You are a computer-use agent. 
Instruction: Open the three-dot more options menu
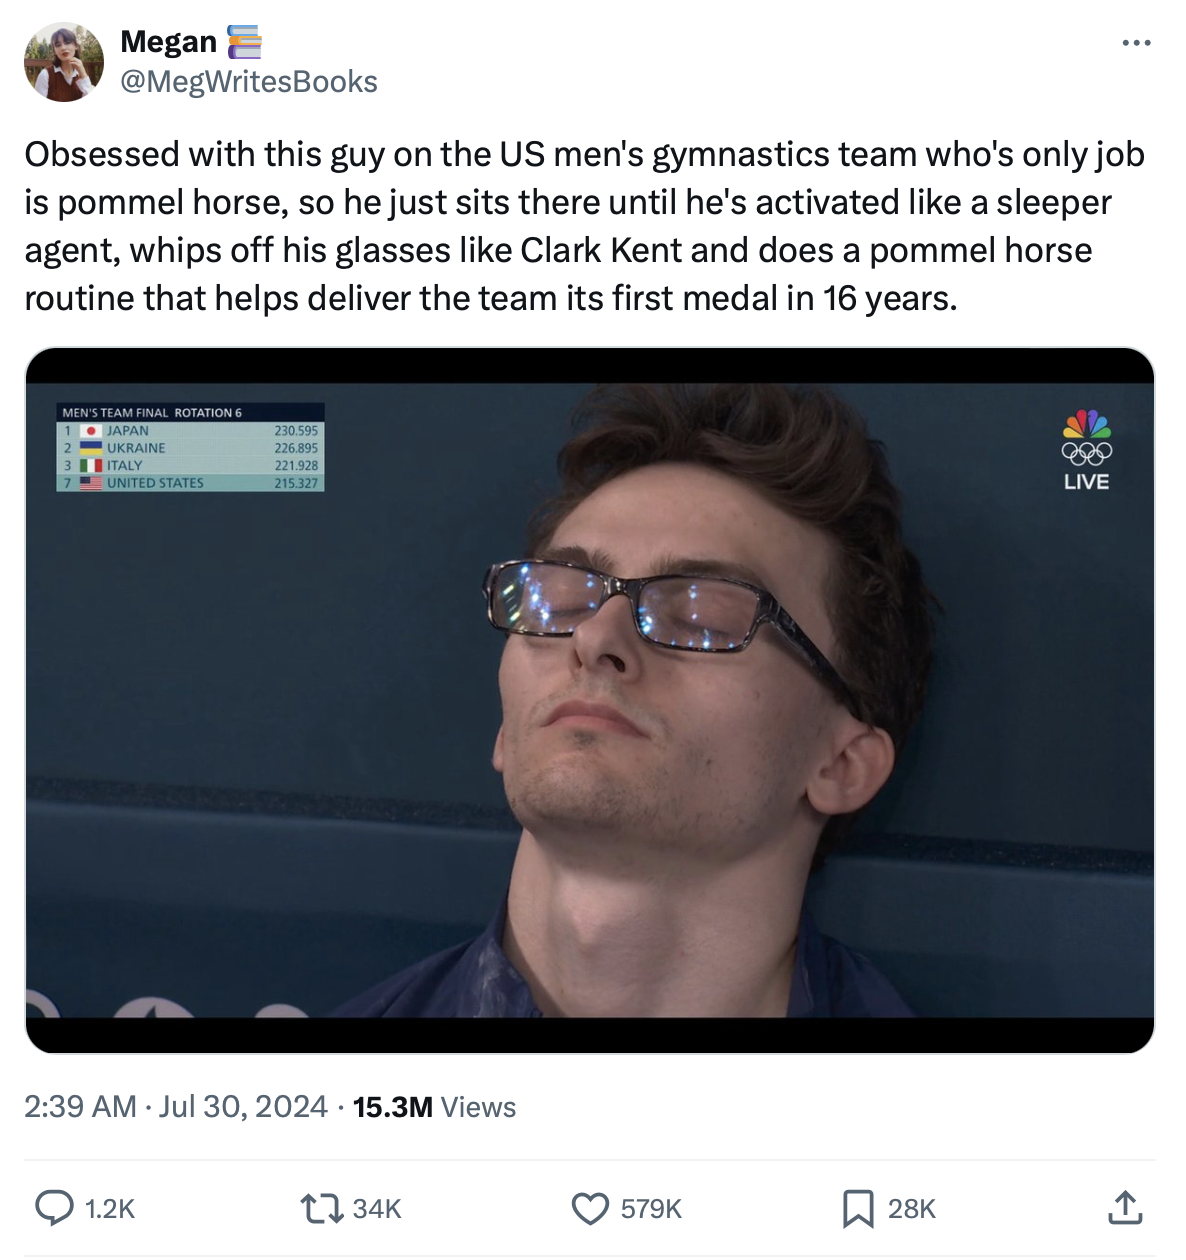1136,43
